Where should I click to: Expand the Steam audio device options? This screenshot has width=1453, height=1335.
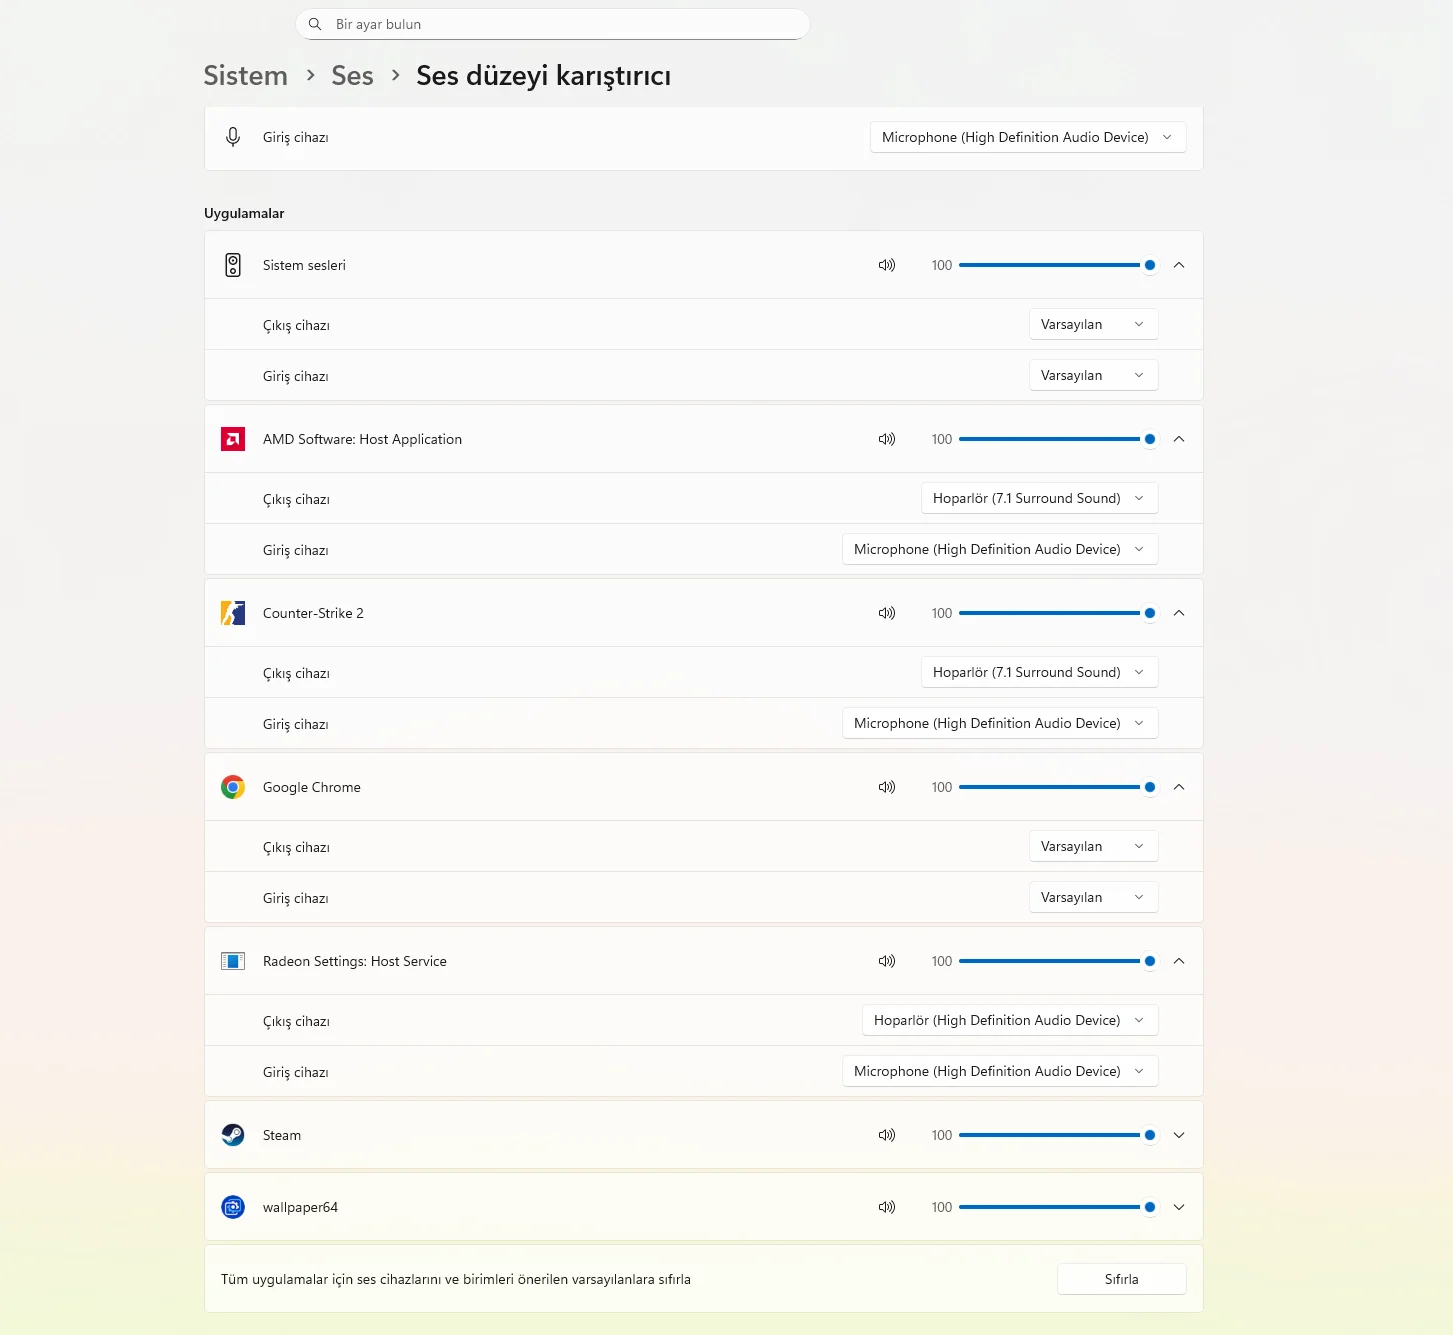pos(1179,1135)
